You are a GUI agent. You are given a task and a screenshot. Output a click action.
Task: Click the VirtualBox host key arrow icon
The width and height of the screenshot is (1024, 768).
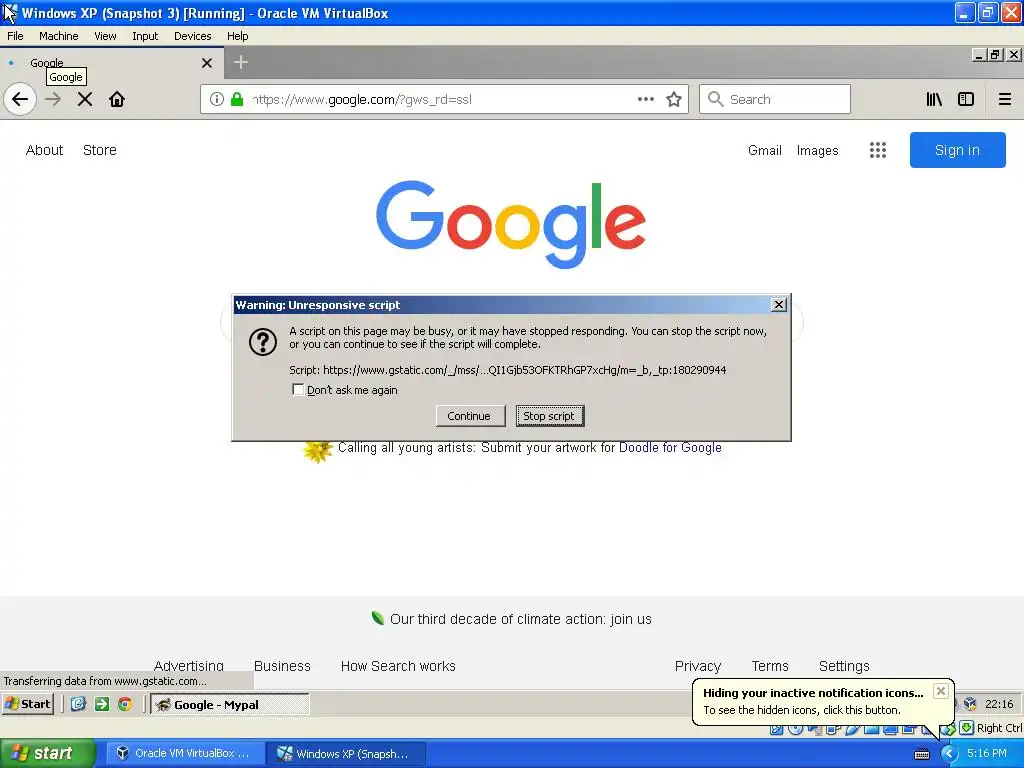tap(966, 728)
